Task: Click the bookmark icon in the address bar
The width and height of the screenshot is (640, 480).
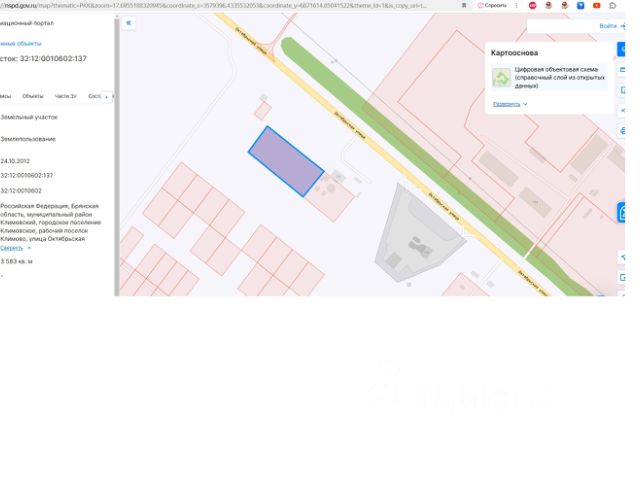Action: coord(464,6)
